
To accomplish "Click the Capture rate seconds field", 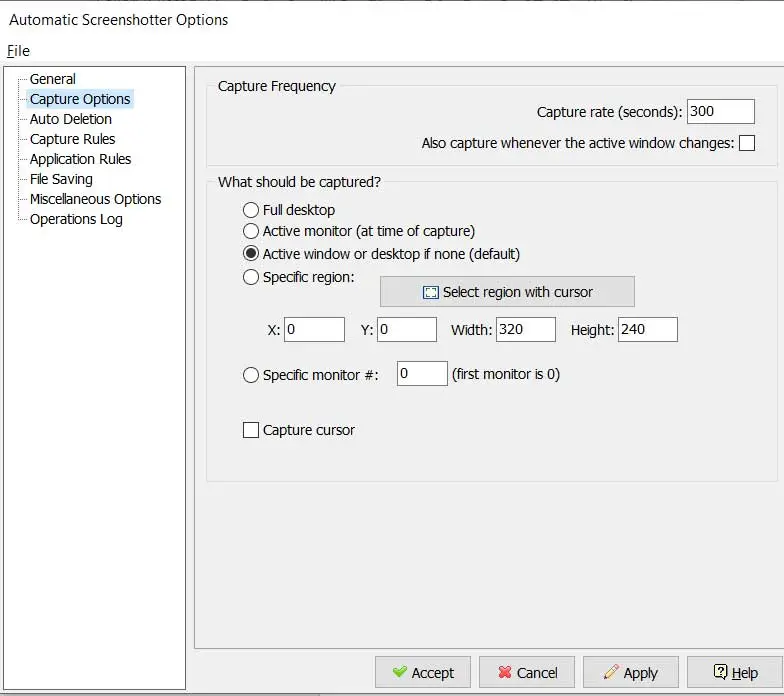I will pyautogui.click(x=720, y=111).
